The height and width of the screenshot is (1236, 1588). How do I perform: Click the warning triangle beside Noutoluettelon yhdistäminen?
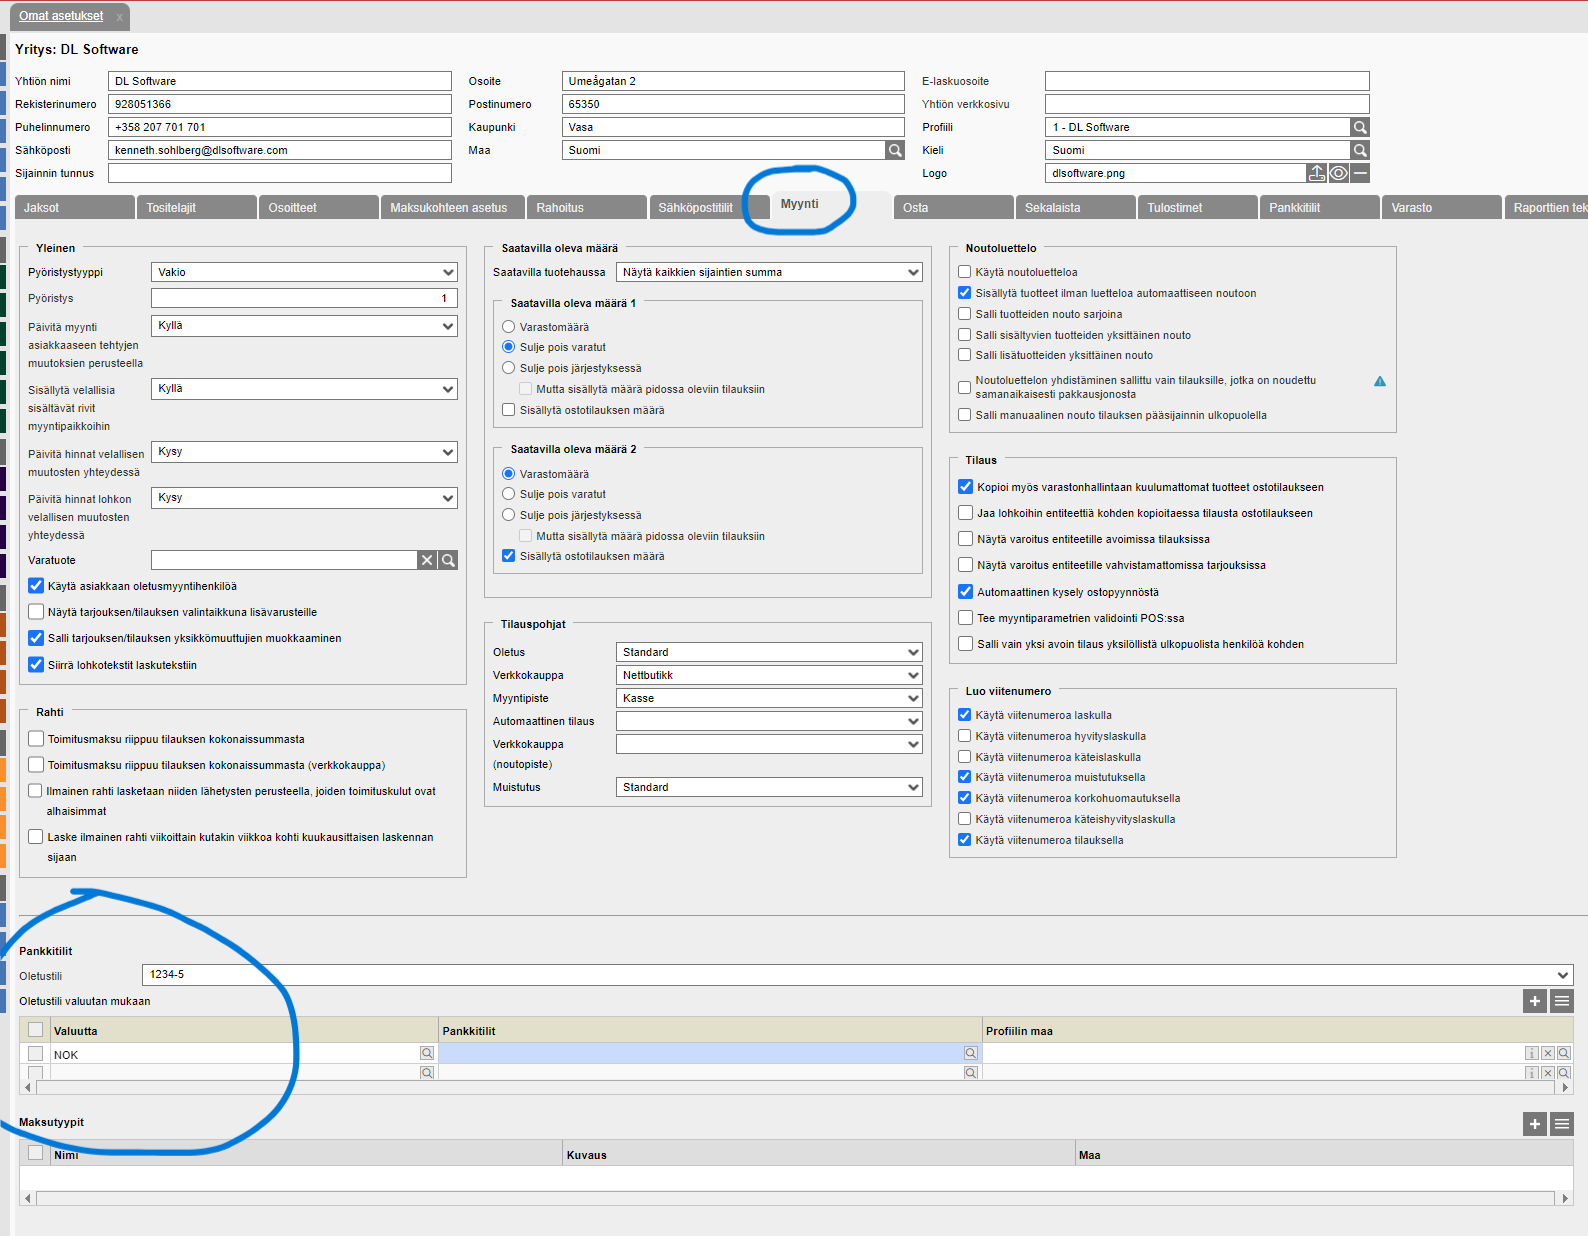[x=1380, y=381]
